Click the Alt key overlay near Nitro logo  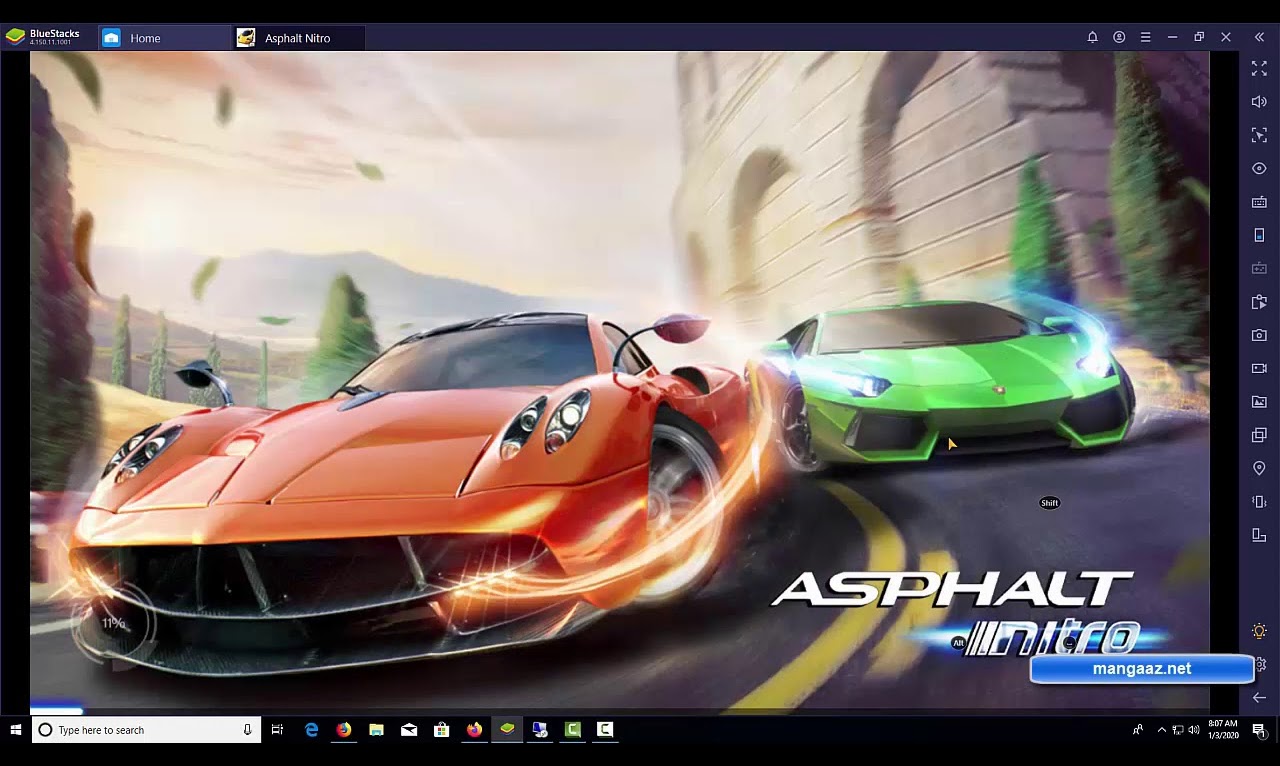click(958, 643)
